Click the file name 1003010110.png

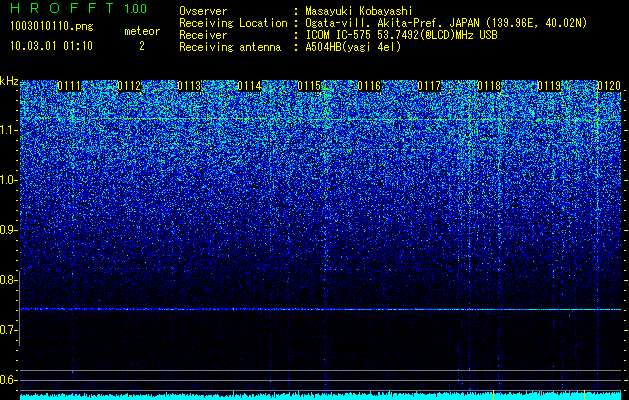[52, 27]
